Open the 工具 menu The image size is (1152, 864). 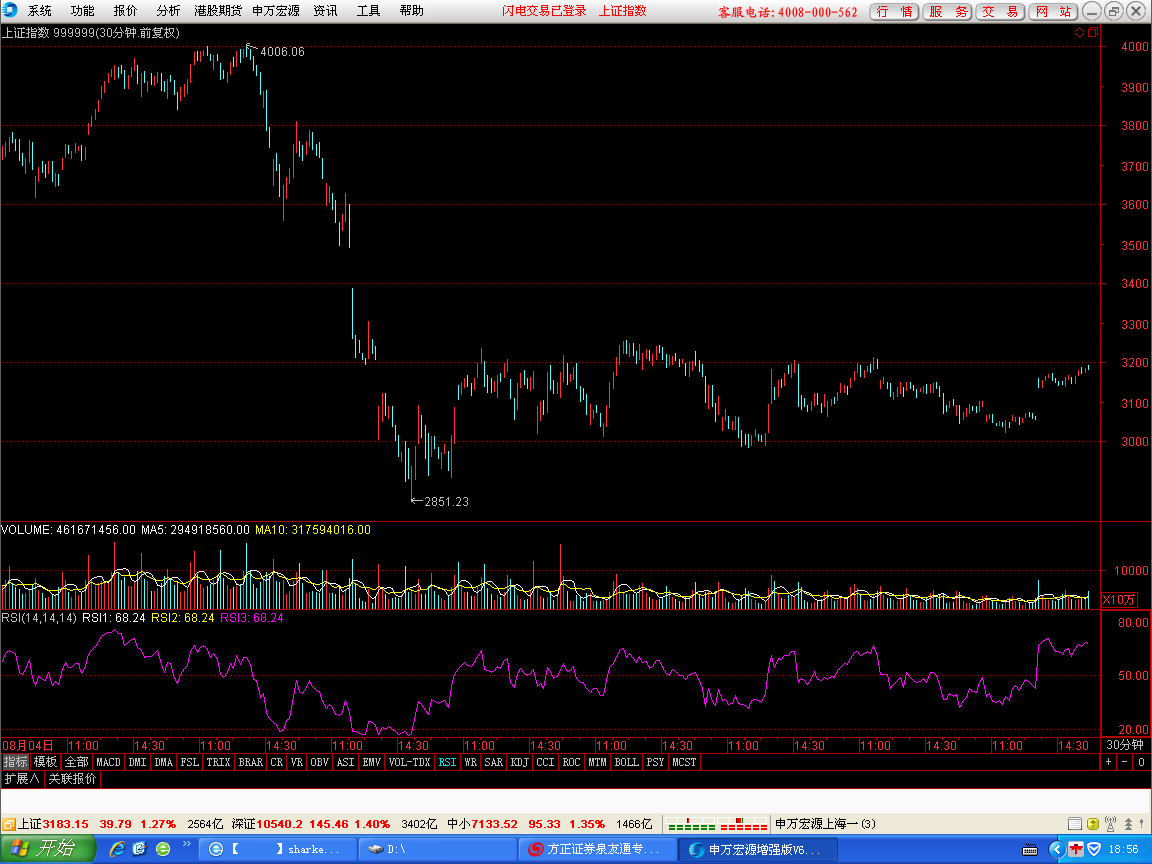[368, 11]
